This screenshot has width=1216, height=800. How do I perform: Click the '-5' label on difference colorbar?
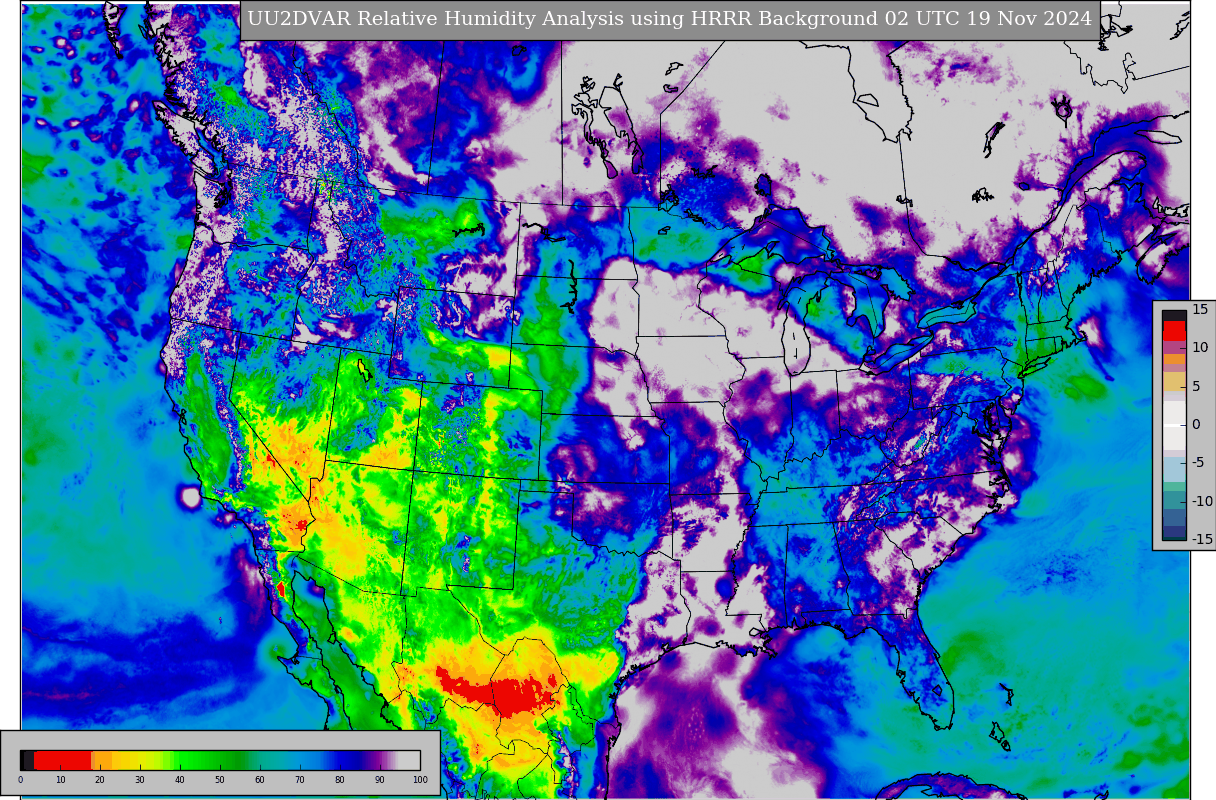pyautogui.click(x=1197, y=463)
